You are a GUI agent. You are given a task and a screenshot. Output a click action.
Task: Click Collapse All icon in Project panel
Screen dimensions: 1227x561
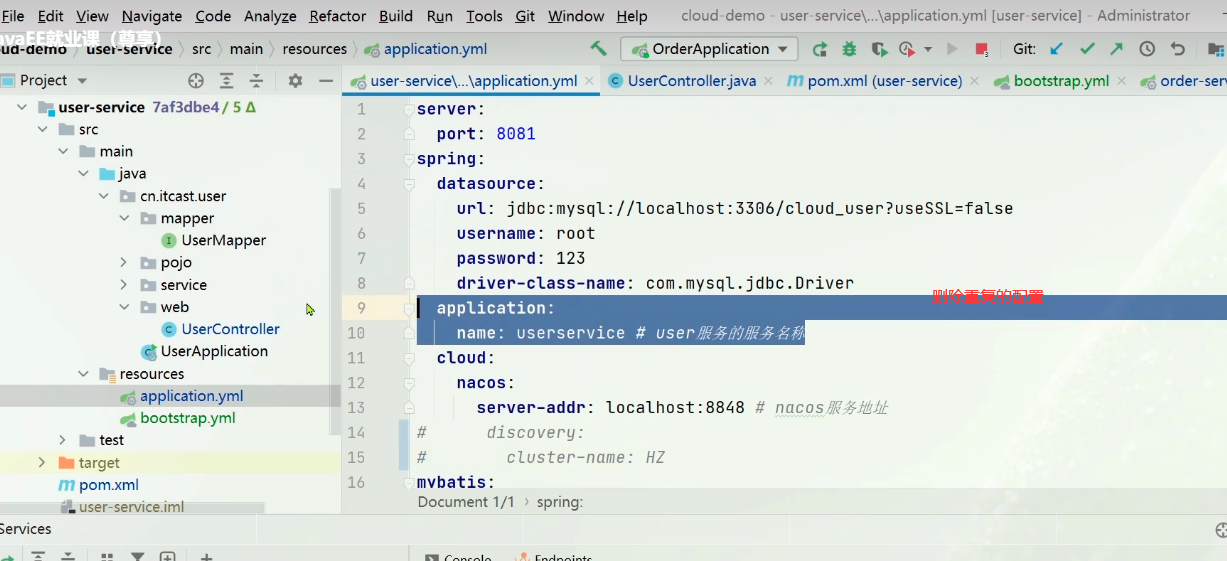tap(256, 81)
